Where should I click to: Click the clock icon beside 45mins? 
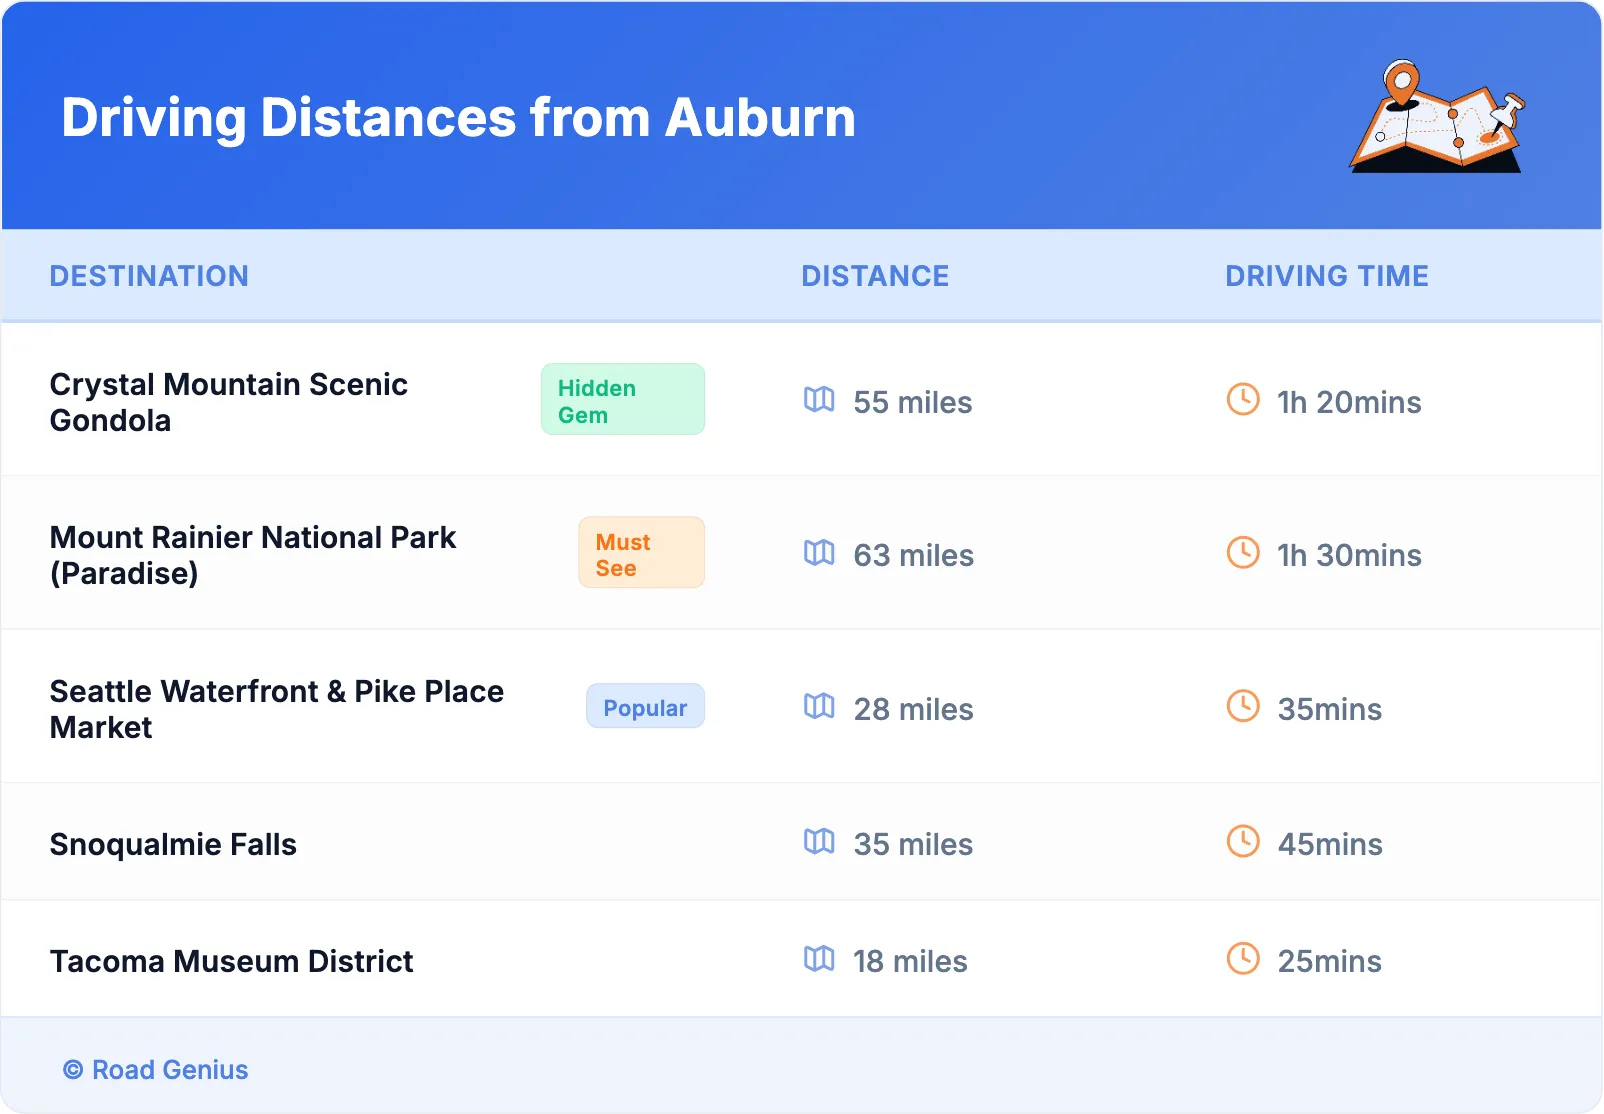1243,842
